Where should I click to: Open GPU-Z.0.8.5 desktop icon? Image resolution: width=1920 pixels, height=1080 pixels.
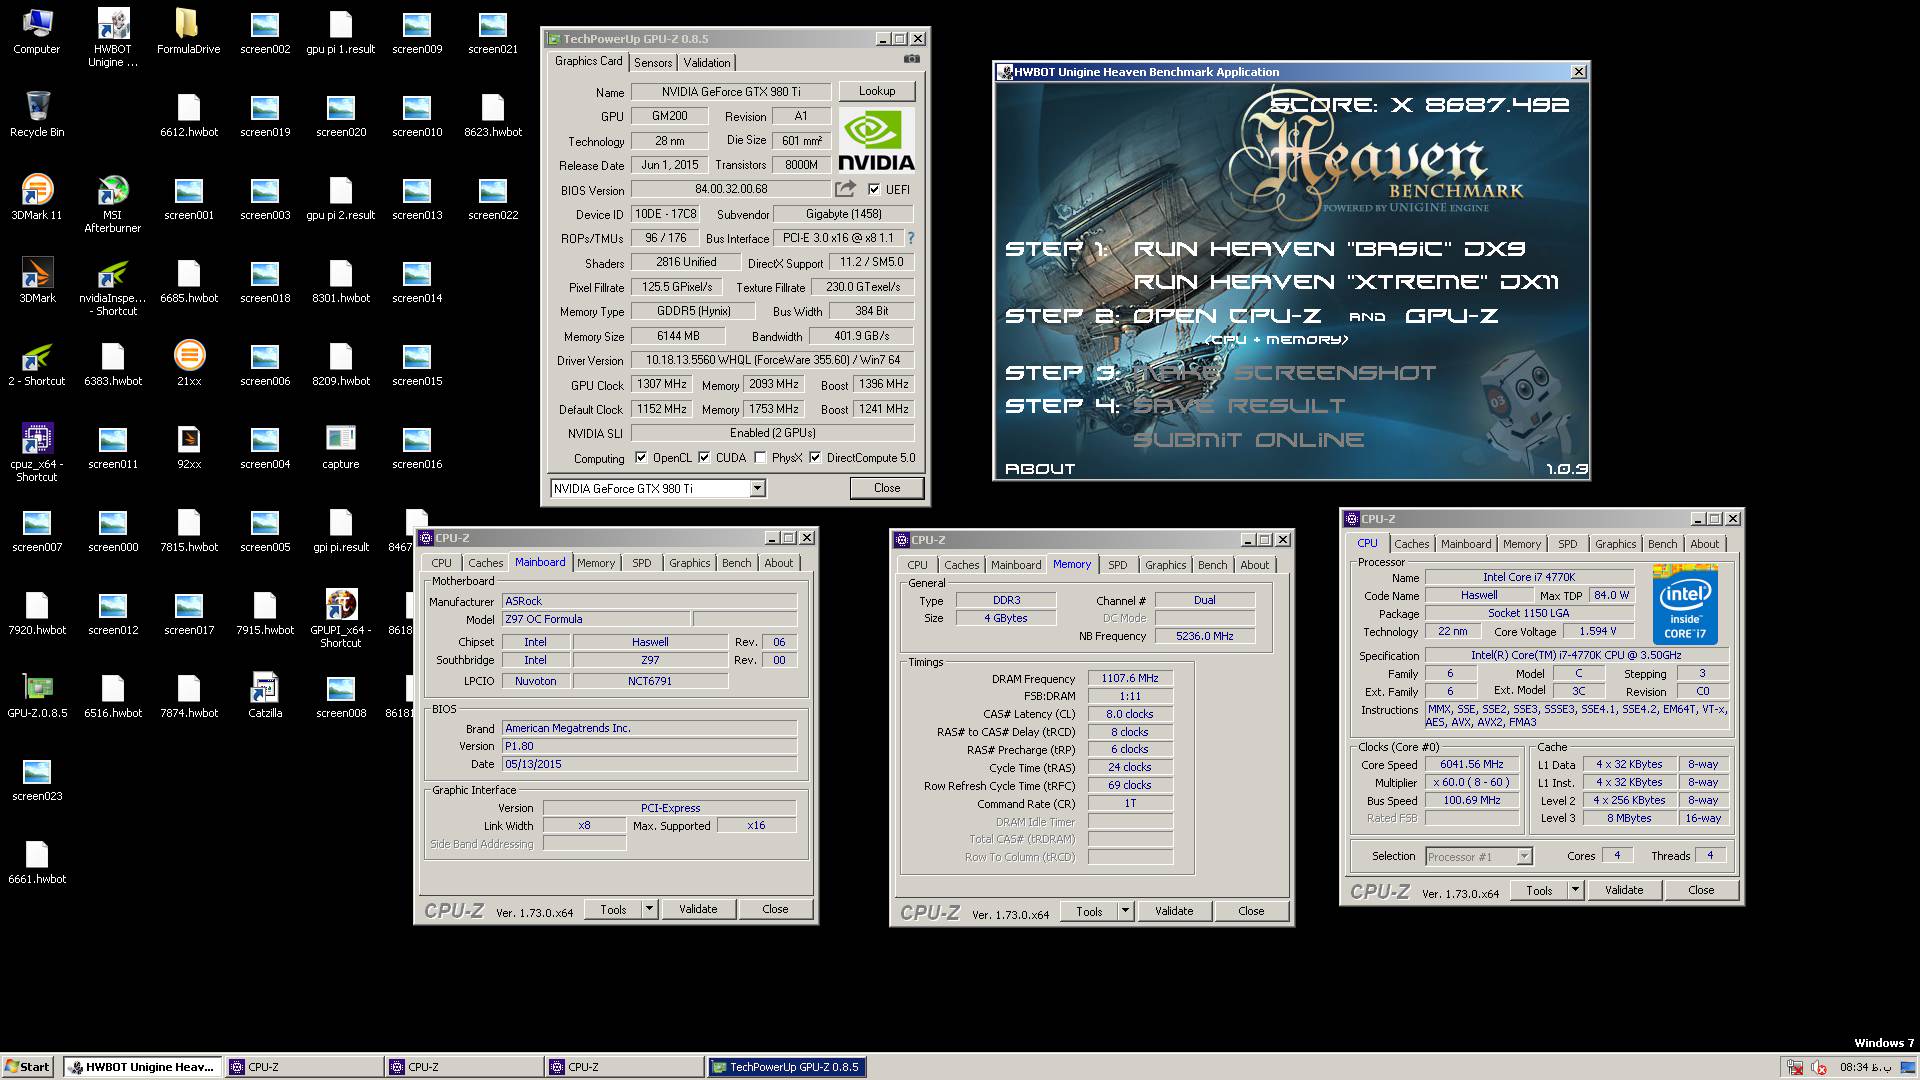[x=37, y=695]
